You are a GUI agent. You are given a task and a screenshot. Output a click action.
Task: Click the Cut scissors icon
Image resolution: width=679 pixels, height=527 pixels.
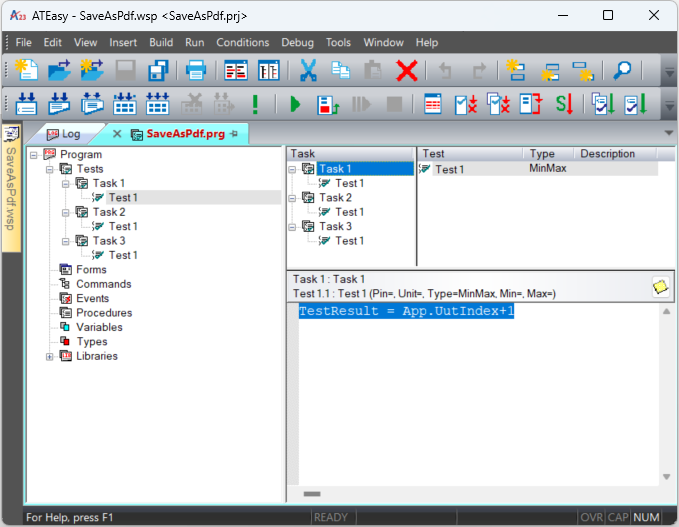[308, 70]
